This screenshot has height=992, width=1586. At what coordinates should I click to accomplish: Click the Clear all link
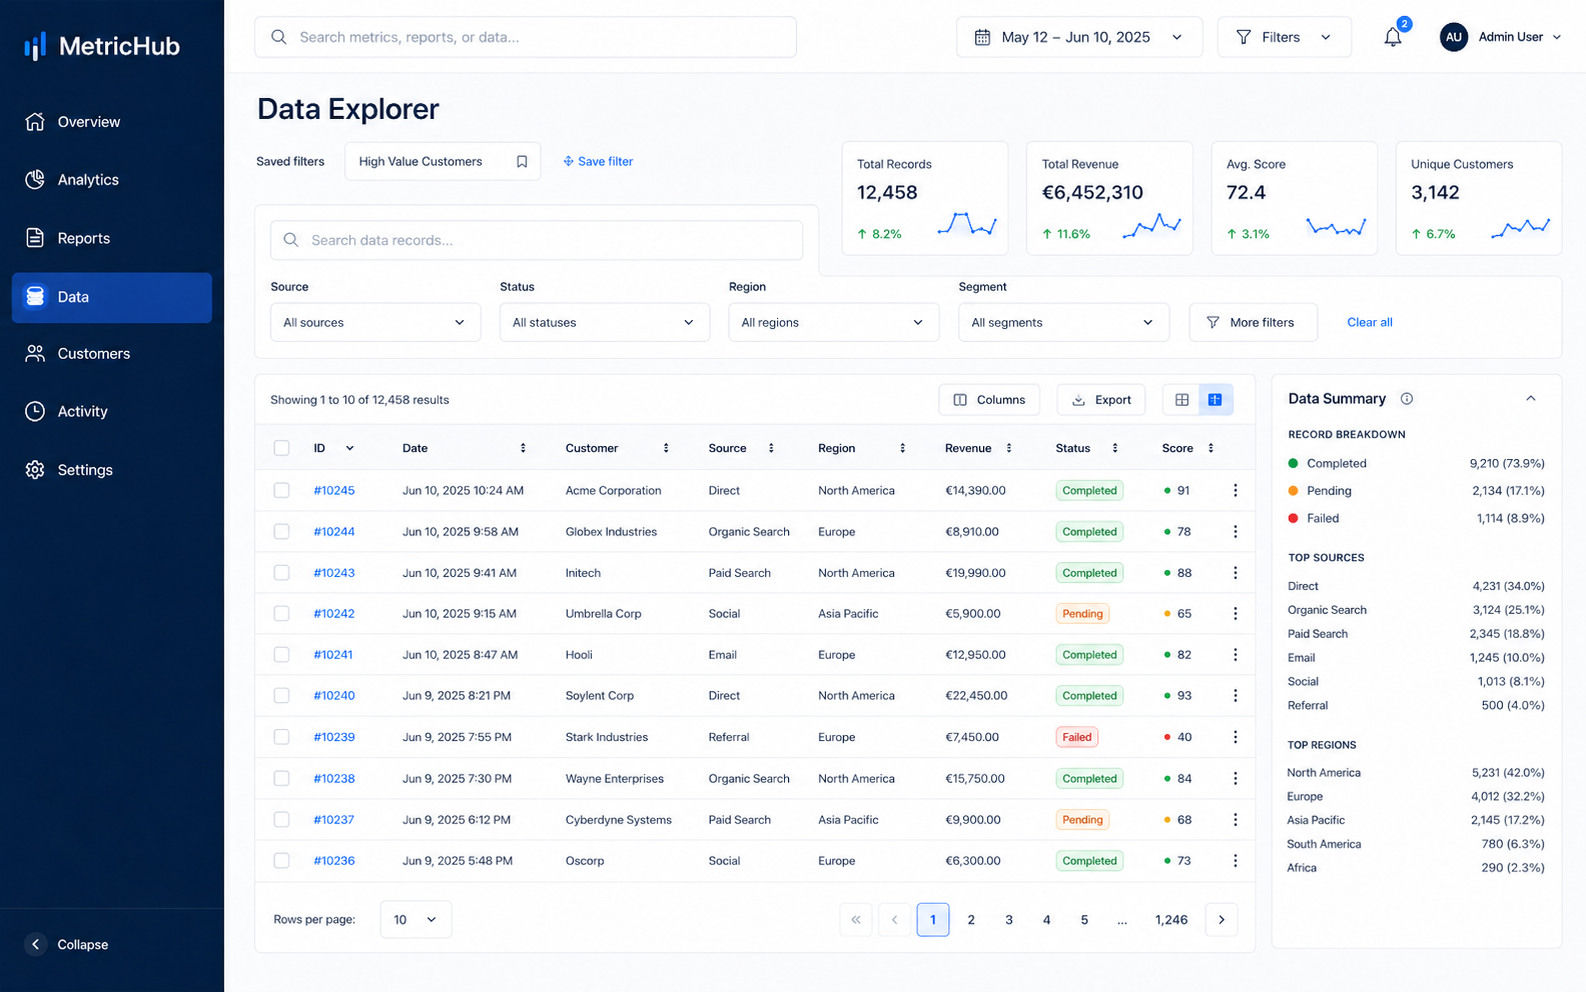[x=1369, y=323]
